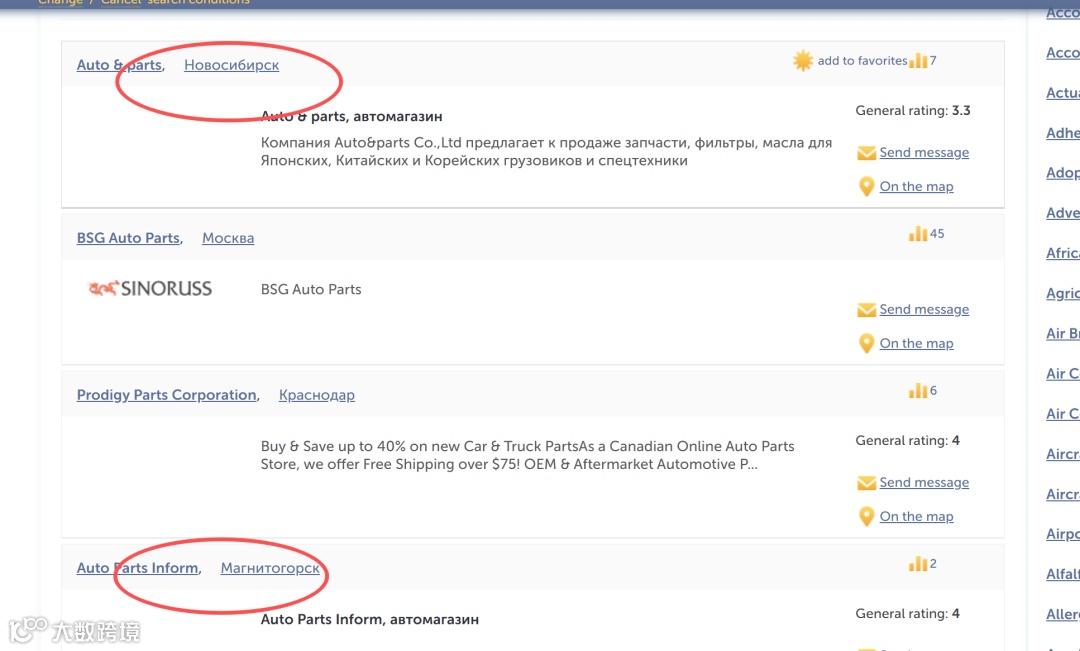Image resolution: width=1080 pixels, height=651 pixels.
Task: Click map pin icon in BSG Auto Parts card
Action: 866,344
